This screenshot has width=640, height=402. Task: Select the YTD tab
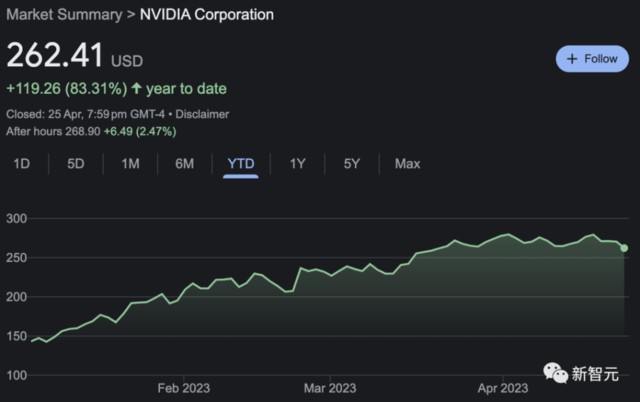click(241, 163)
